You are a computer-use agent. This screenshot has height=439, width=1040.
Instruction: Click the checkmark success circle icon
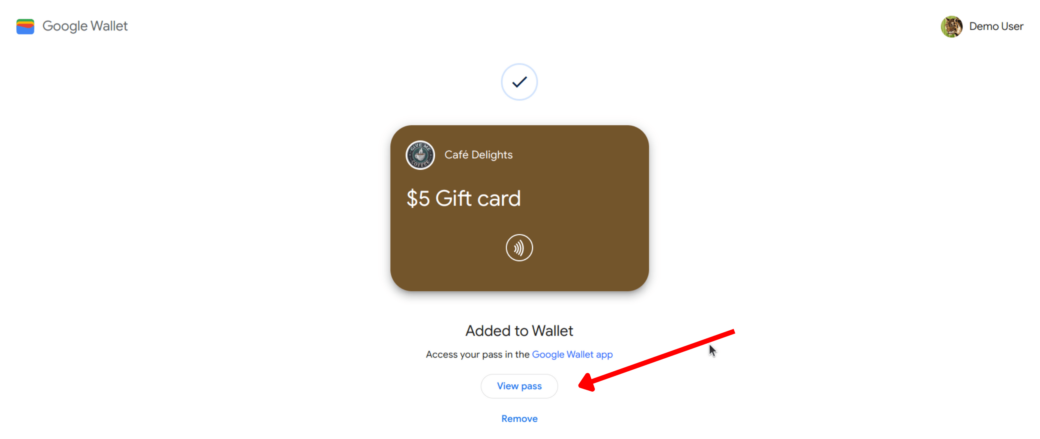click(519, 82)
